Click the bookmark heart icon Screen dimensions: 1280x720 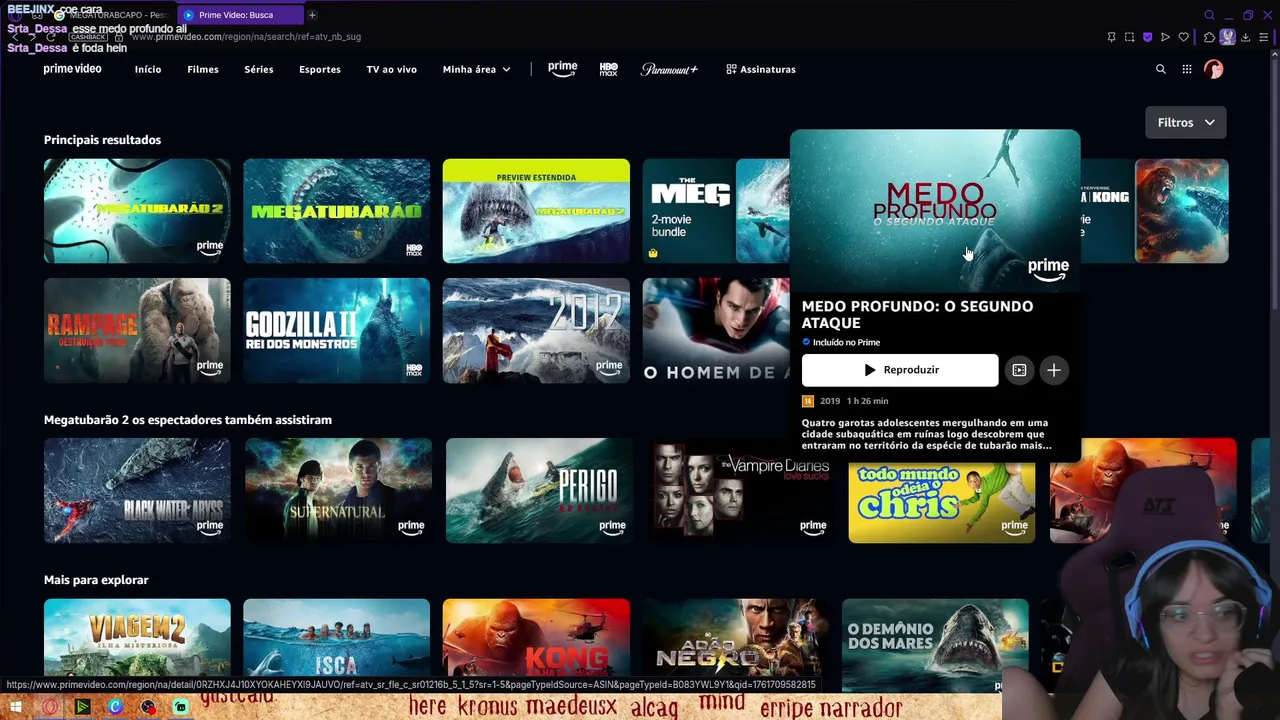coord(1183,37)
